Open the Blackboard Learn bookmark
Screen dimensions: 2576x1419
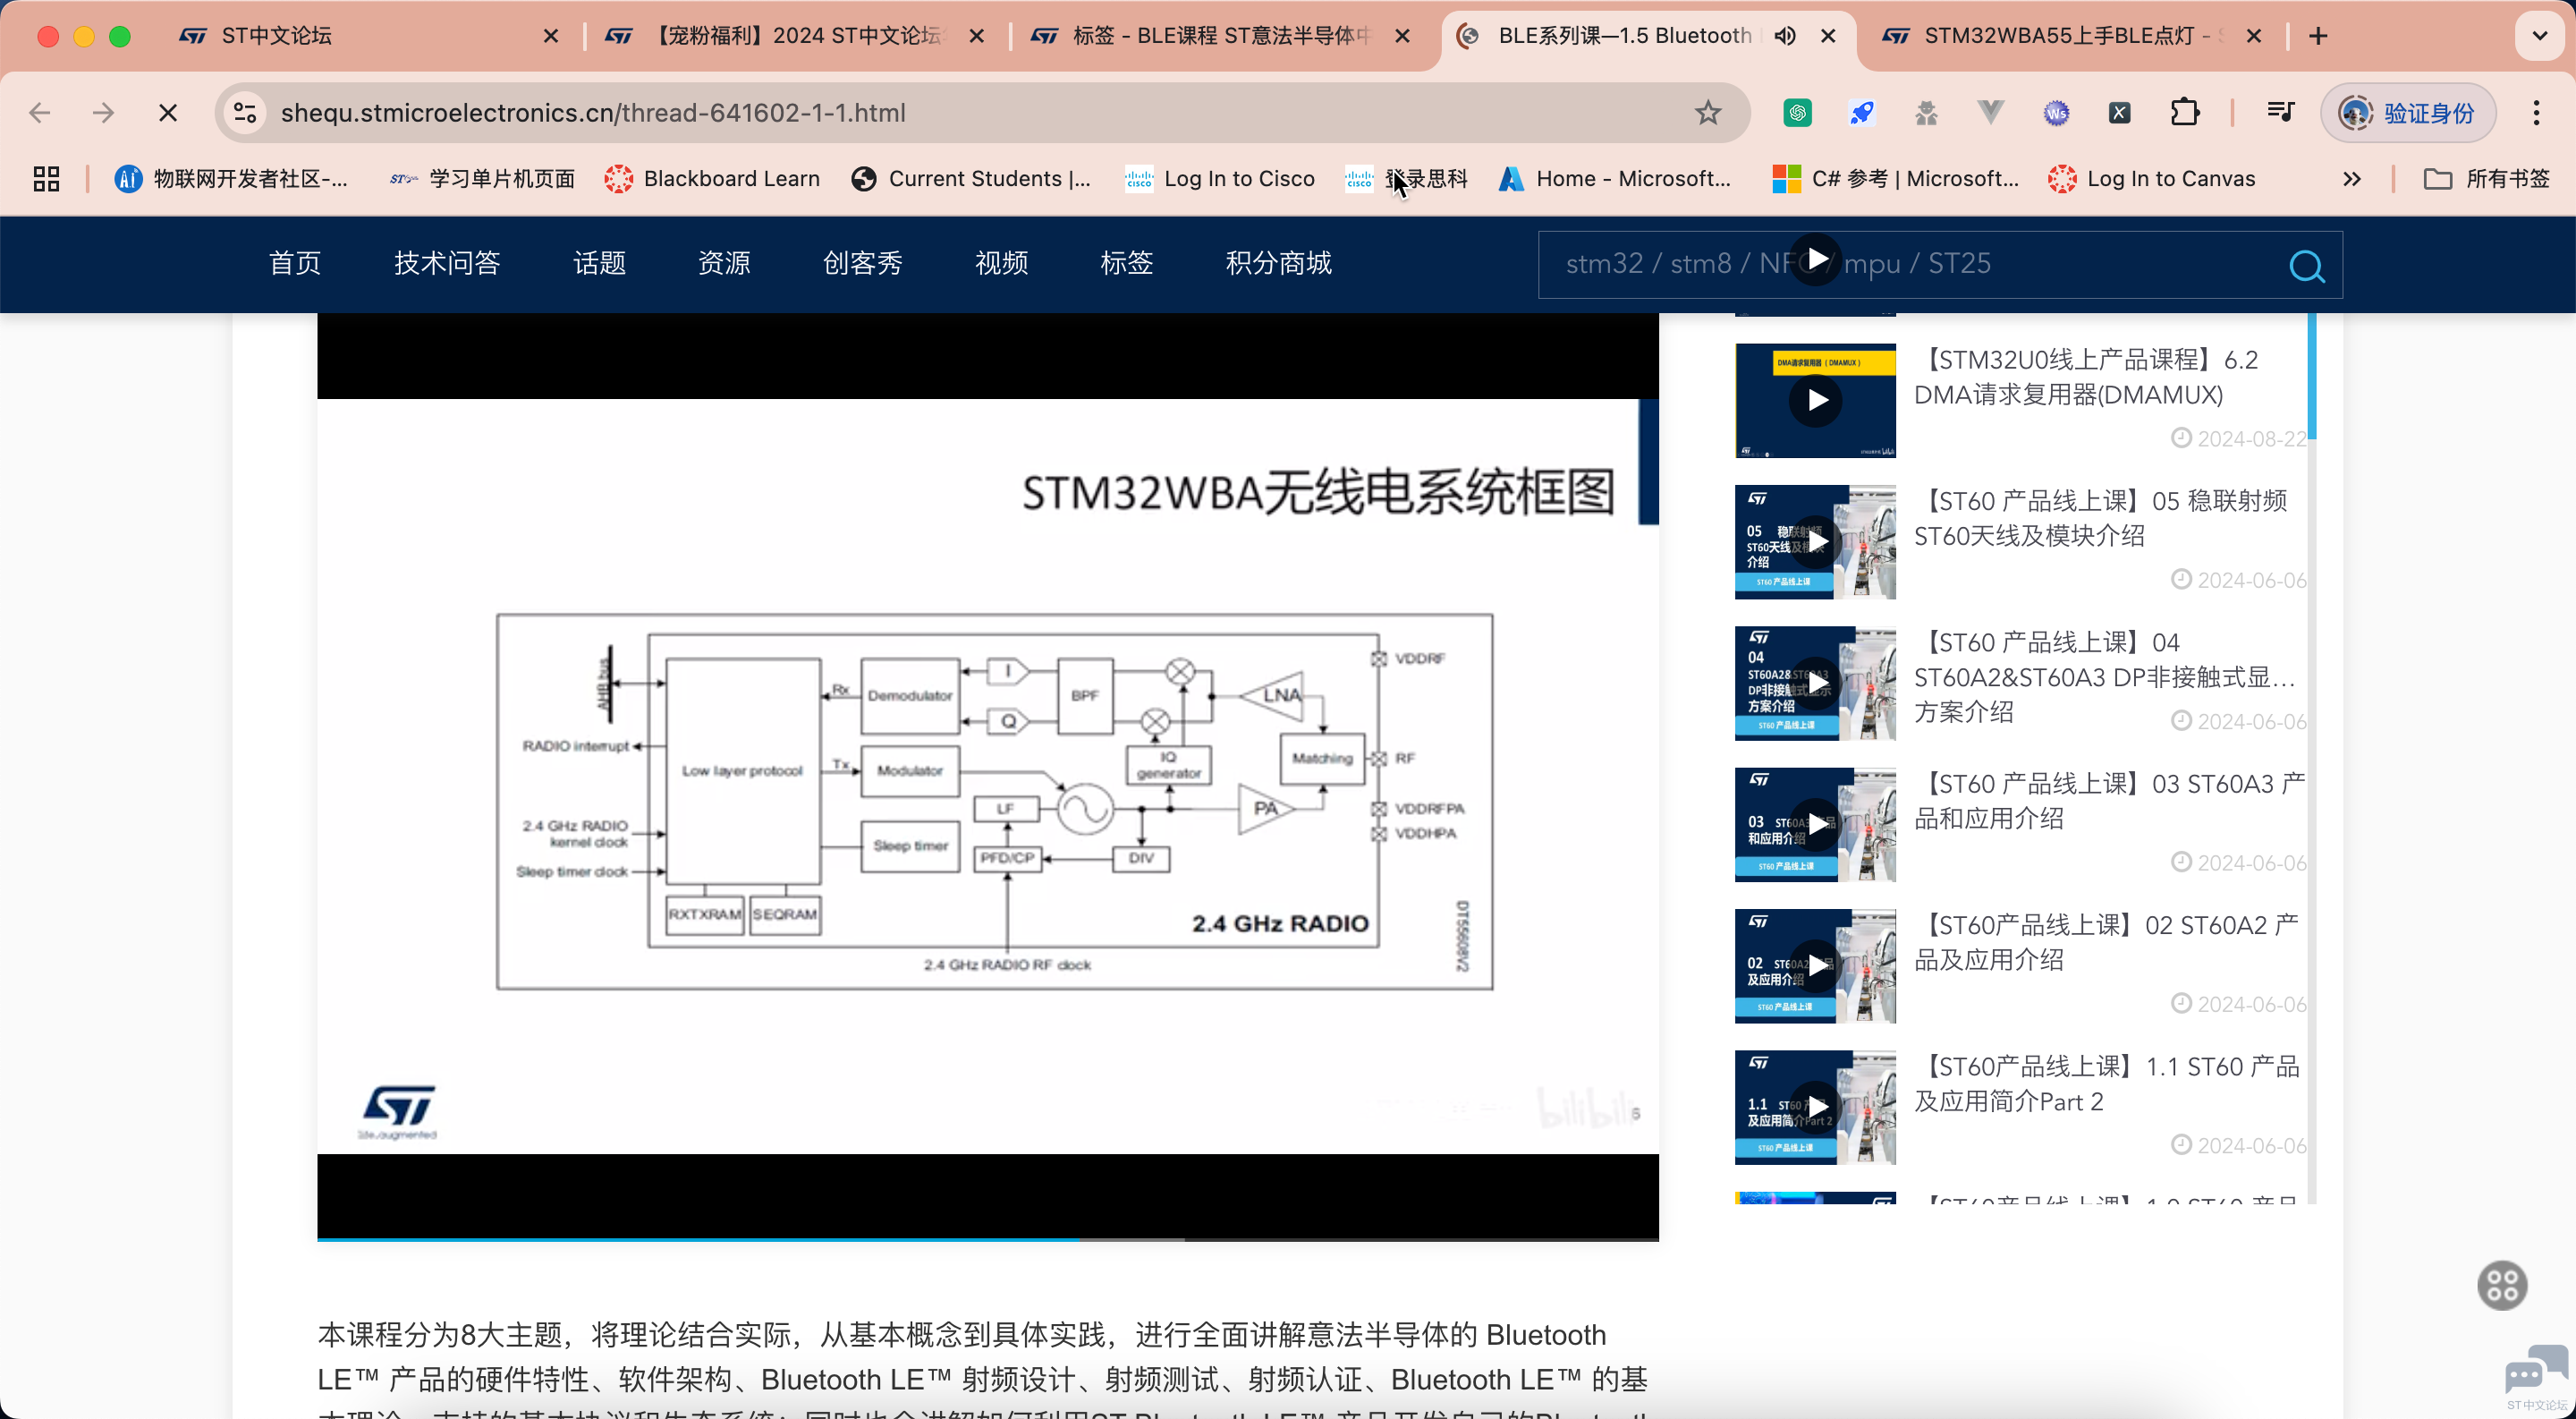(x=712, y=179)
